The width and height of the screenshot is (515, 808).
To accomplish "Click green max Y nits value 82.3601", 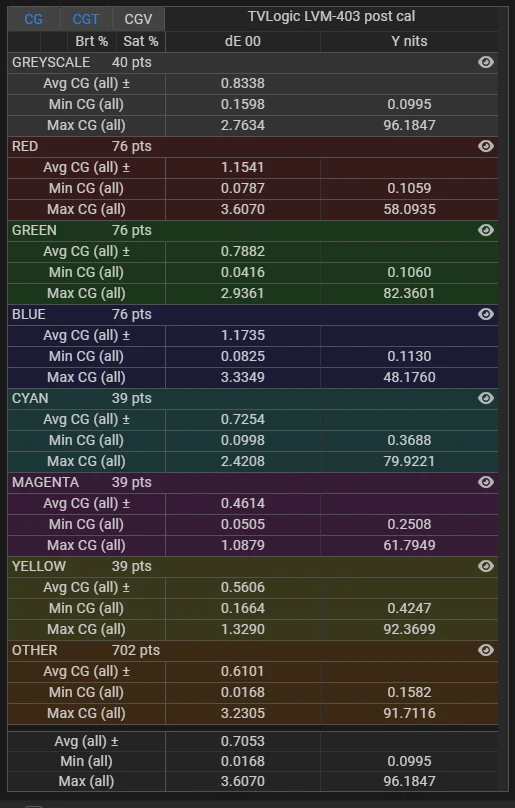I will [x=409, y=293].
